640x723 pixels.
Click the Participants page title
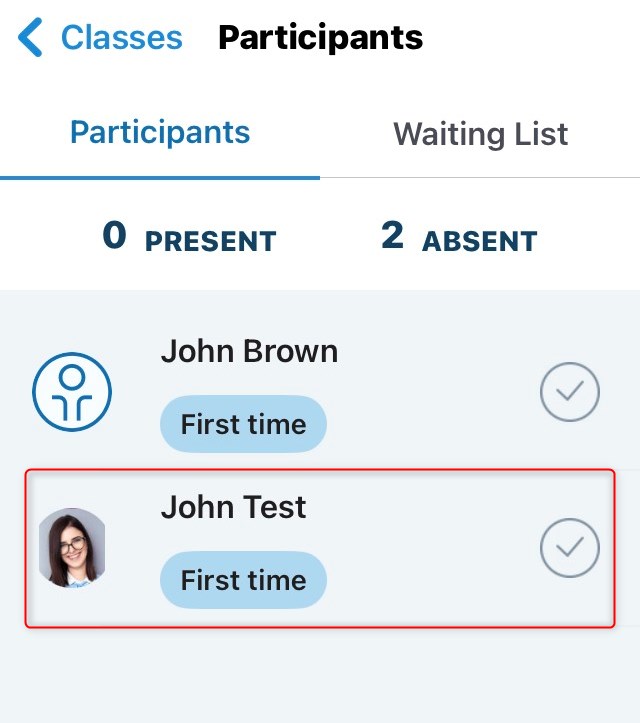coord(320,38)
